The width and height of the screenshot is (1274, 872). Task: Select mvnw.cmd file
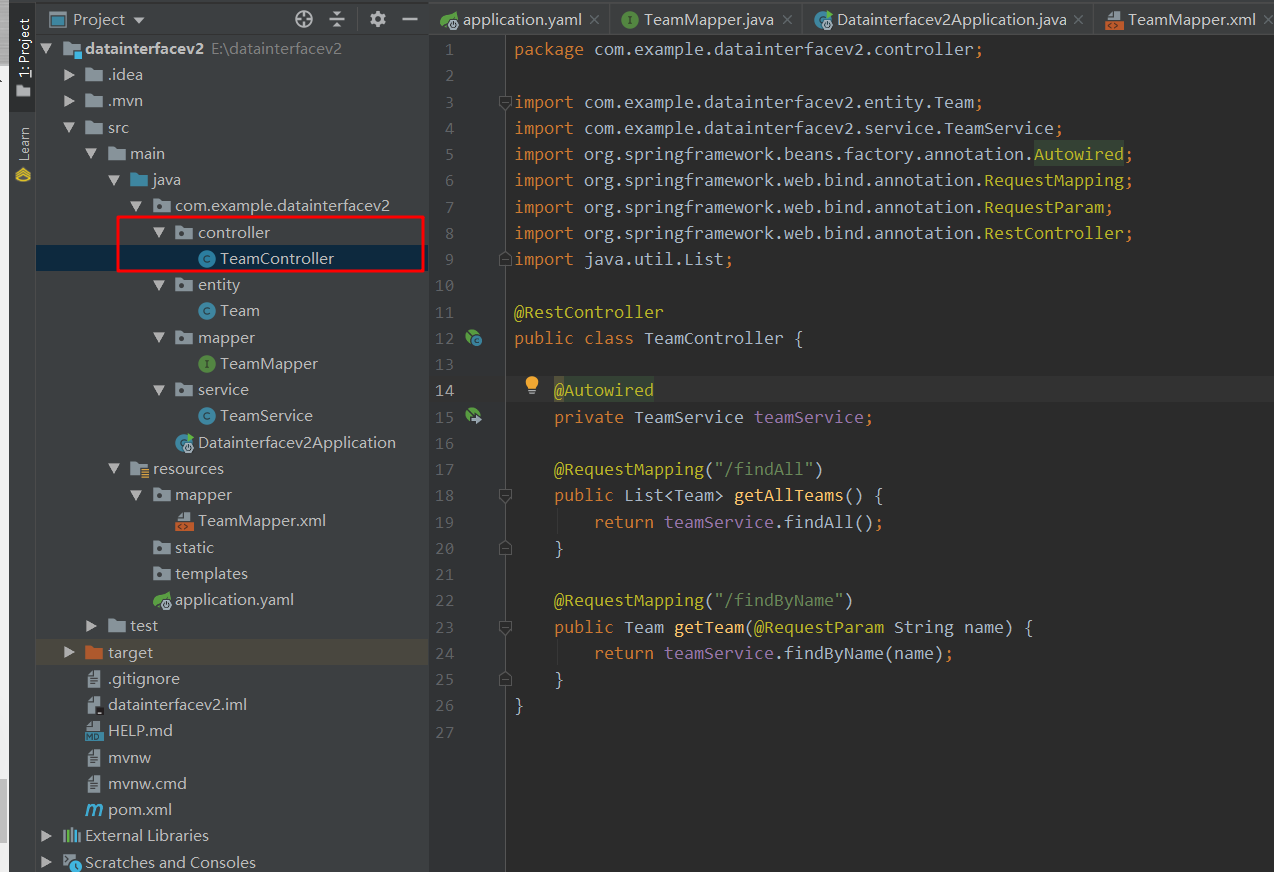coord(137,783)
